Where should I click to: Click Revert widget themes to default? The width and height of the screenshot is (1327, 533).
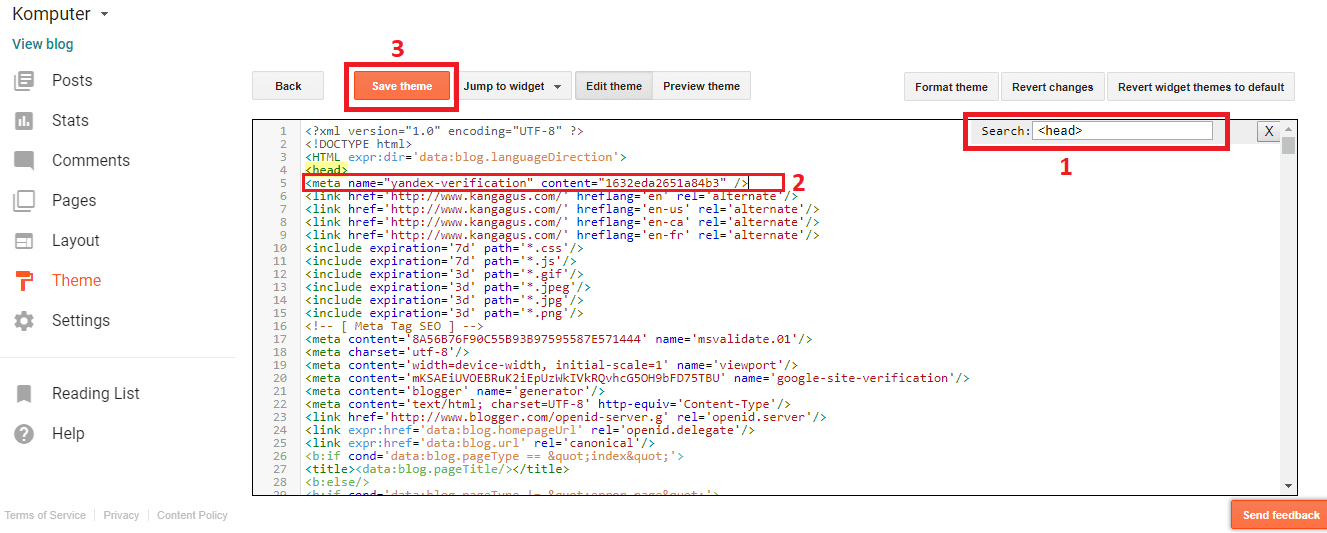click(1201, 87)
